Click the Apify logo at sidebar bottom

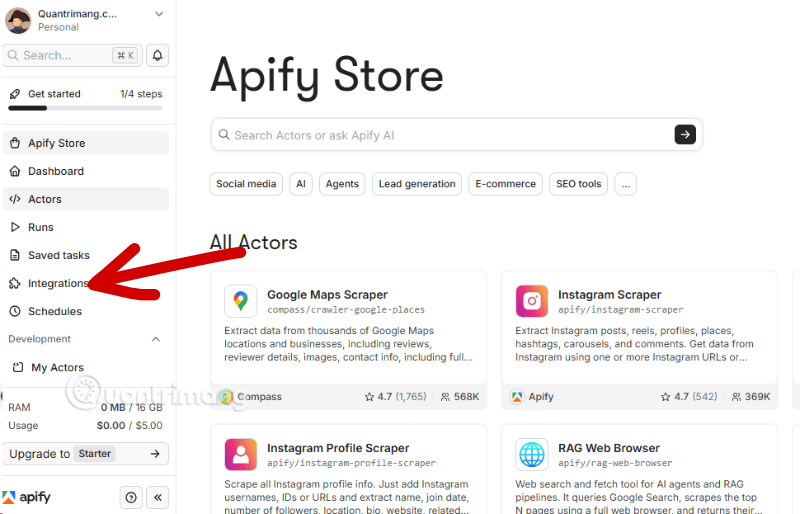27,497
